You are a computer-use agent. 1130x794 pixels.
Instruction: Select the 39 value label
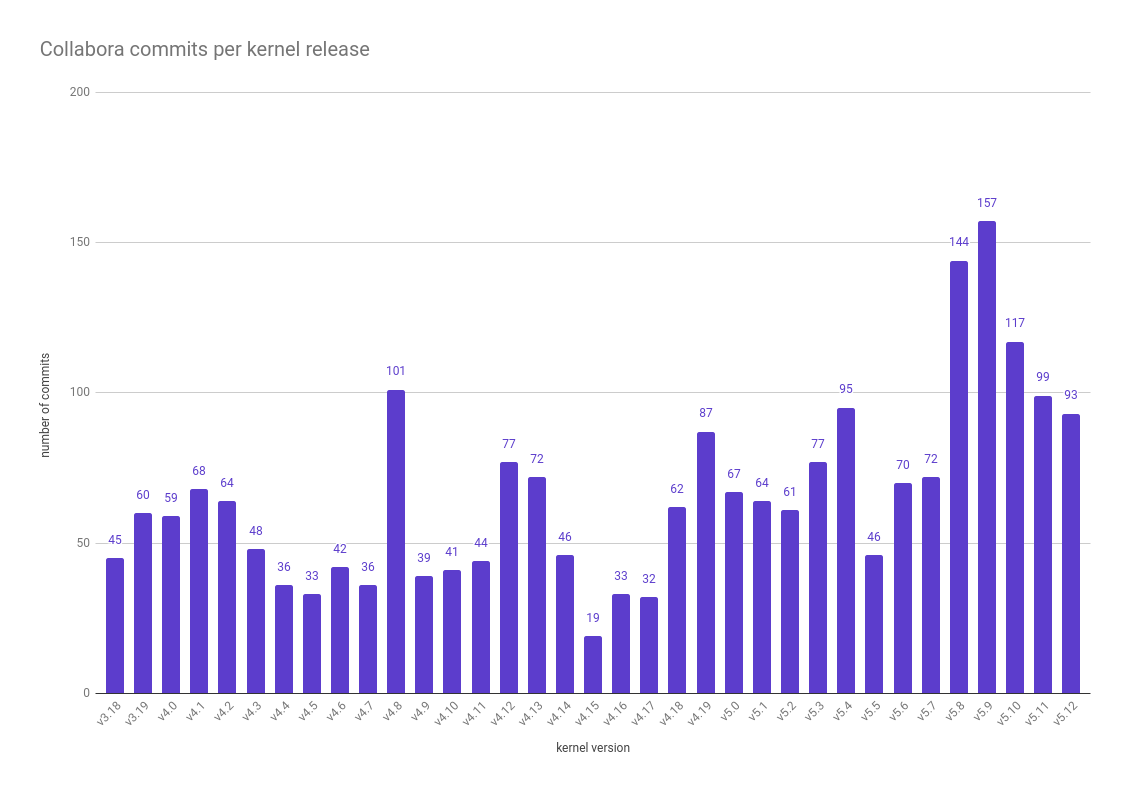click(424, 558)
